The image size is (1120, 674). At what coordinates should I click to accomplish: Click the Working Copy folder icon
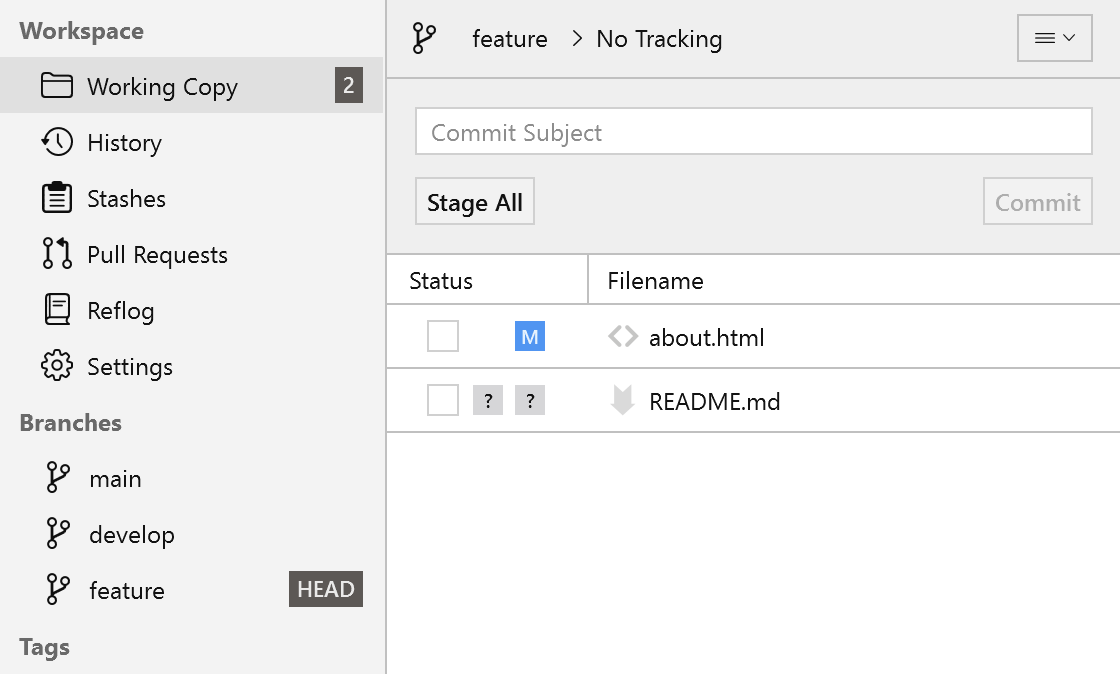tap(57, 86)
